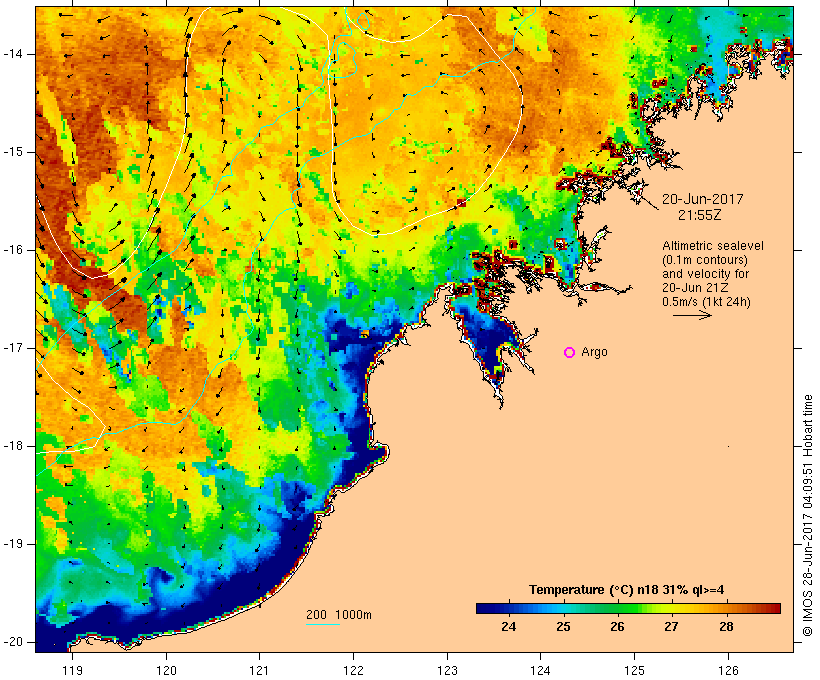The height and width of the screenshot is (680, 820).
Task: Click the date '20-Jun-2017' text
Action: pyautogui.click(x=702, y=199)
